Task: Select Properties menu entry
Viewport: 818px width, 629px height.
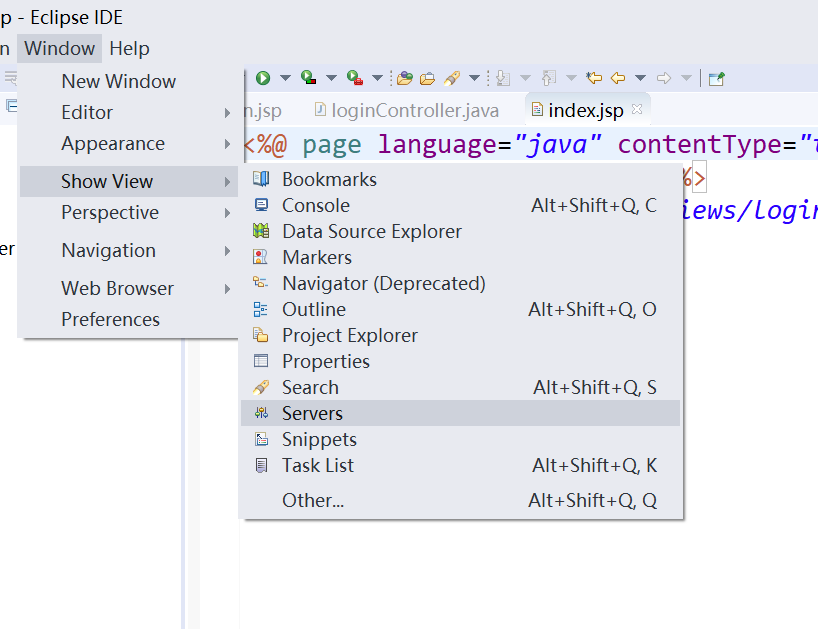Action: click(461, 361)
